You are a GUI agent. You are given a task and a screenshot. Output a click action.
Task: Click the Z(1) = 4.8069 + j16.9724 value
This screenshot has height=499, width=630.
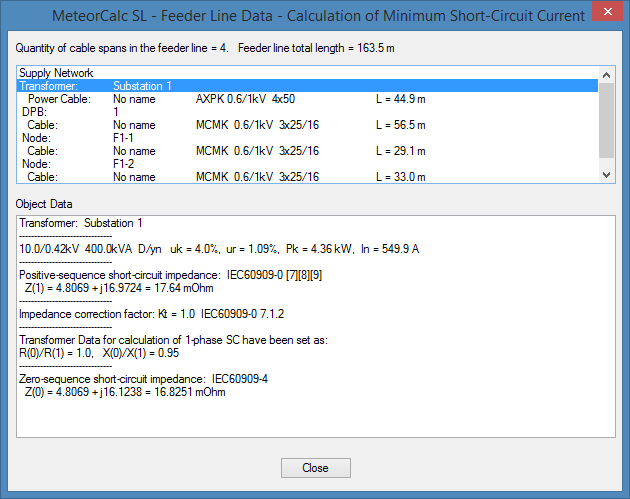(x=119, y=288)
